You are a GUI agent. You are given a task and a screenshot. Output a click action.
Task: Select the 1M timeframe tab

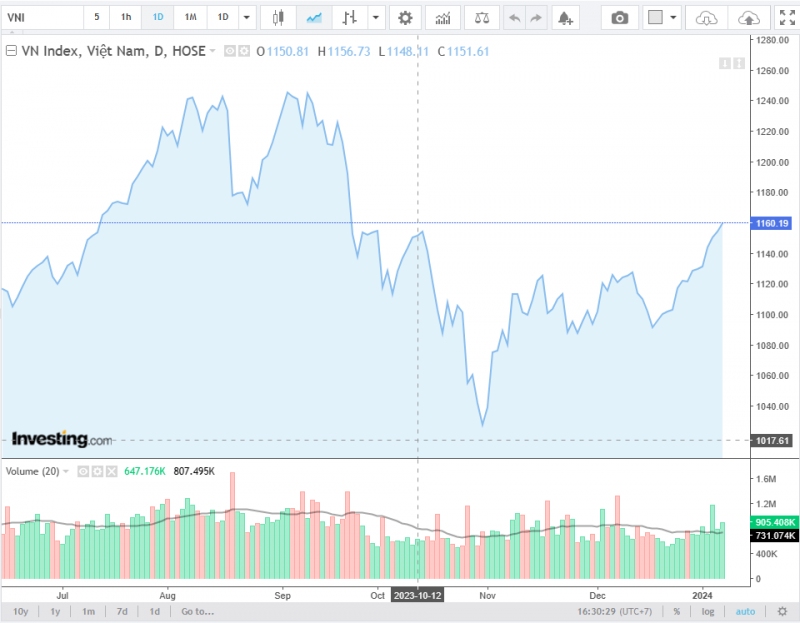pos(190,18)
